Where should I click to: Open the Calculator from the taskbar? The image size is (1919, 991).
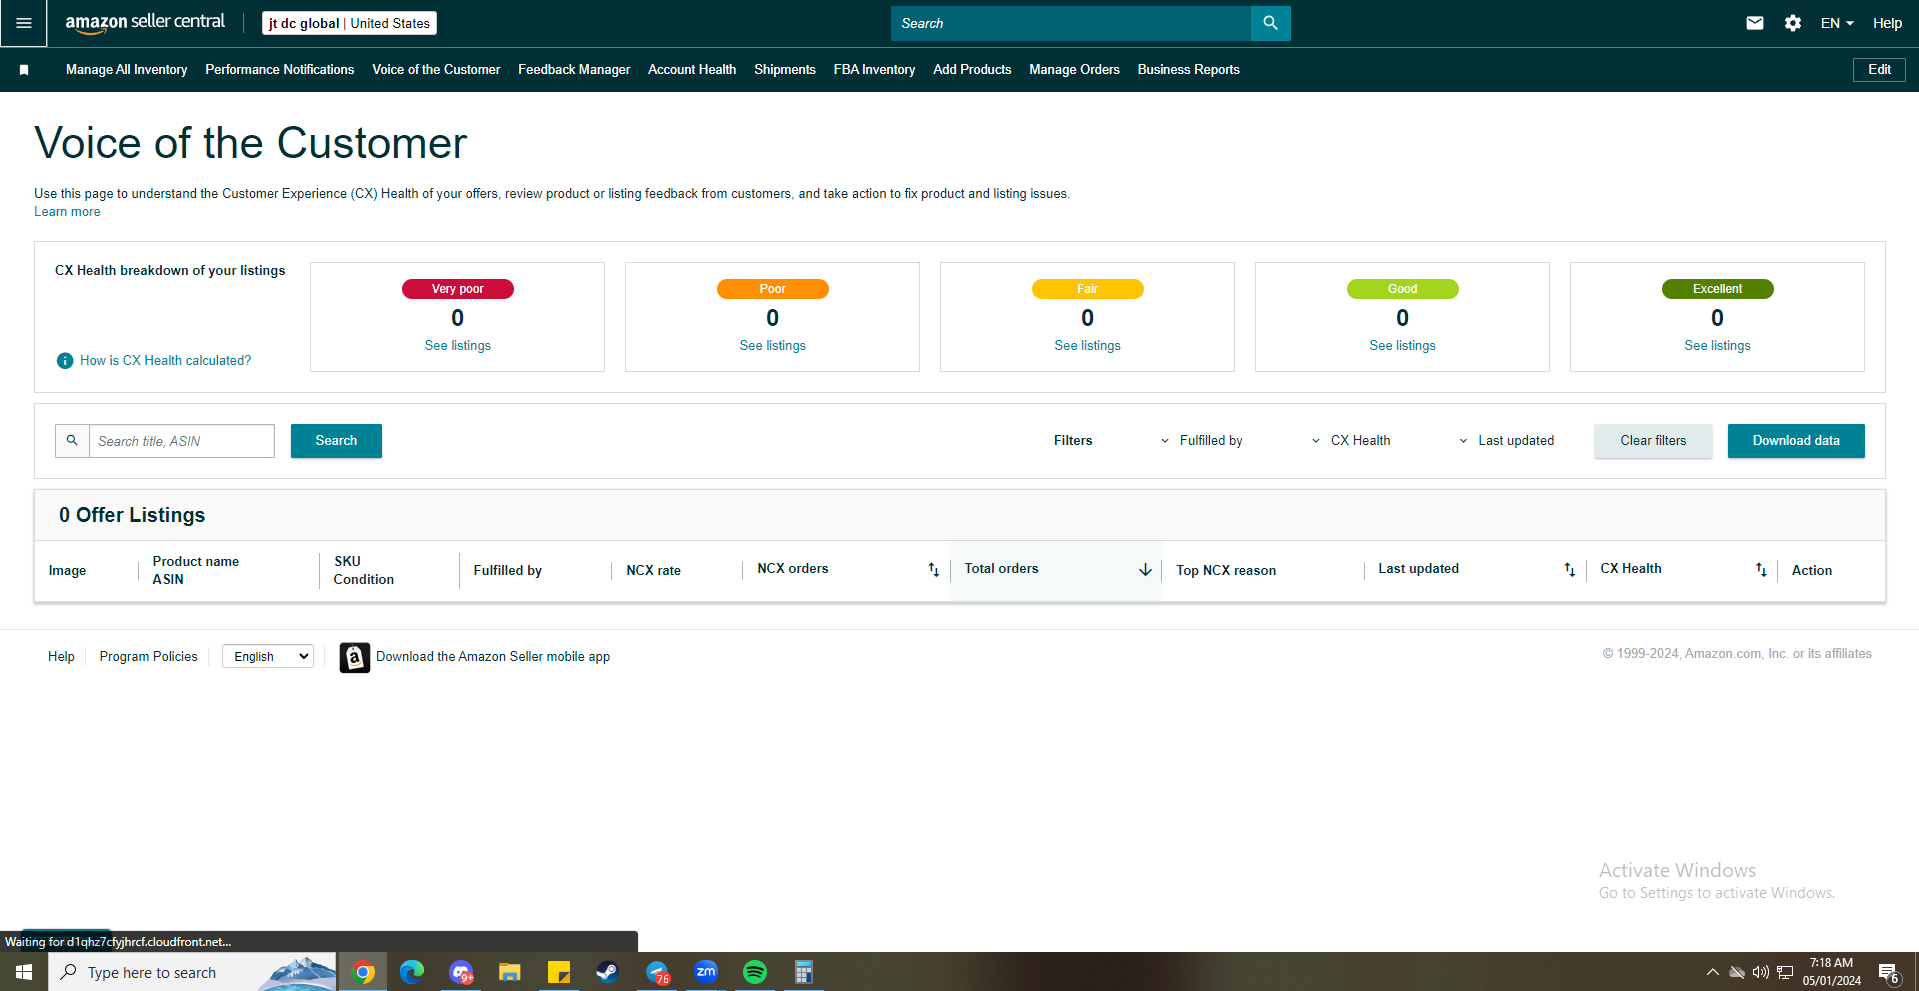pyautogui.click(x=803, y=972)
